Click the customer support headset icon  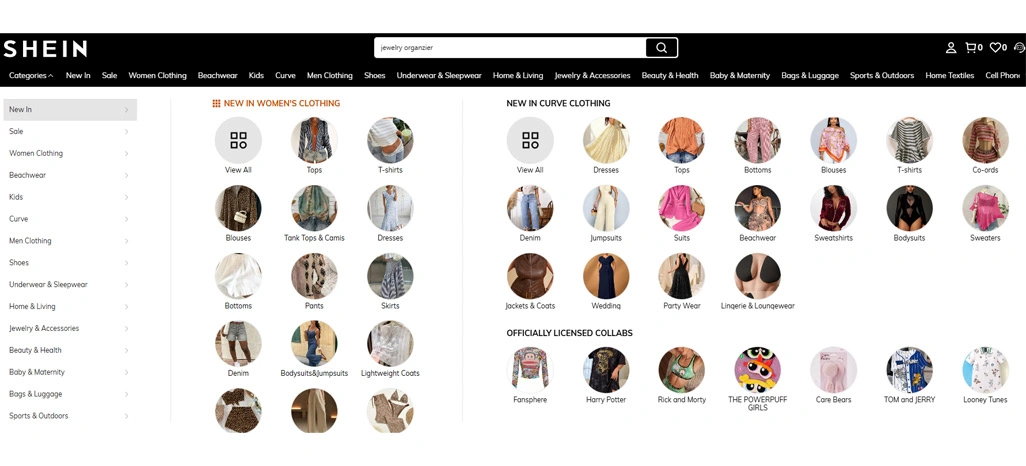(x=1019, y=48)
